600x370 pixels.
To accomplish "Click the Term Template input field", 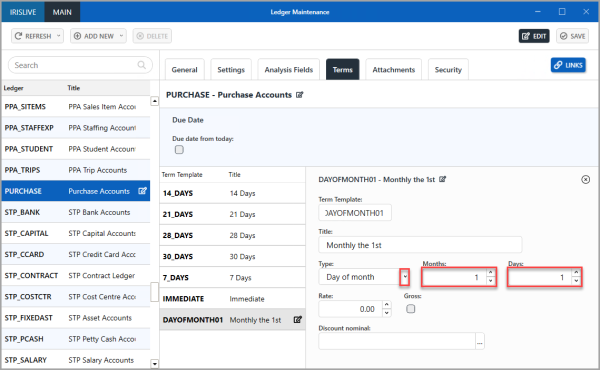I will (x=355, y=213).
